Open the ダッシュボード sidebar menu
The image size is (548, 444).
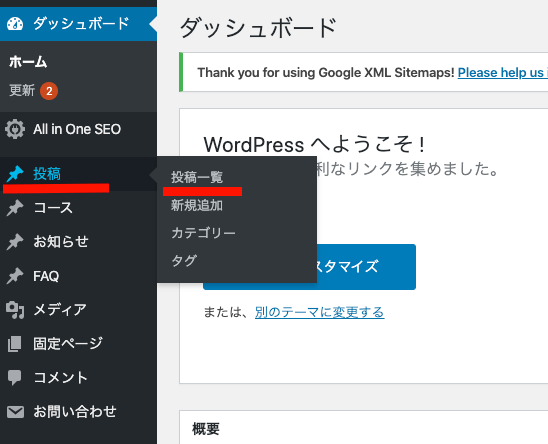78,24
